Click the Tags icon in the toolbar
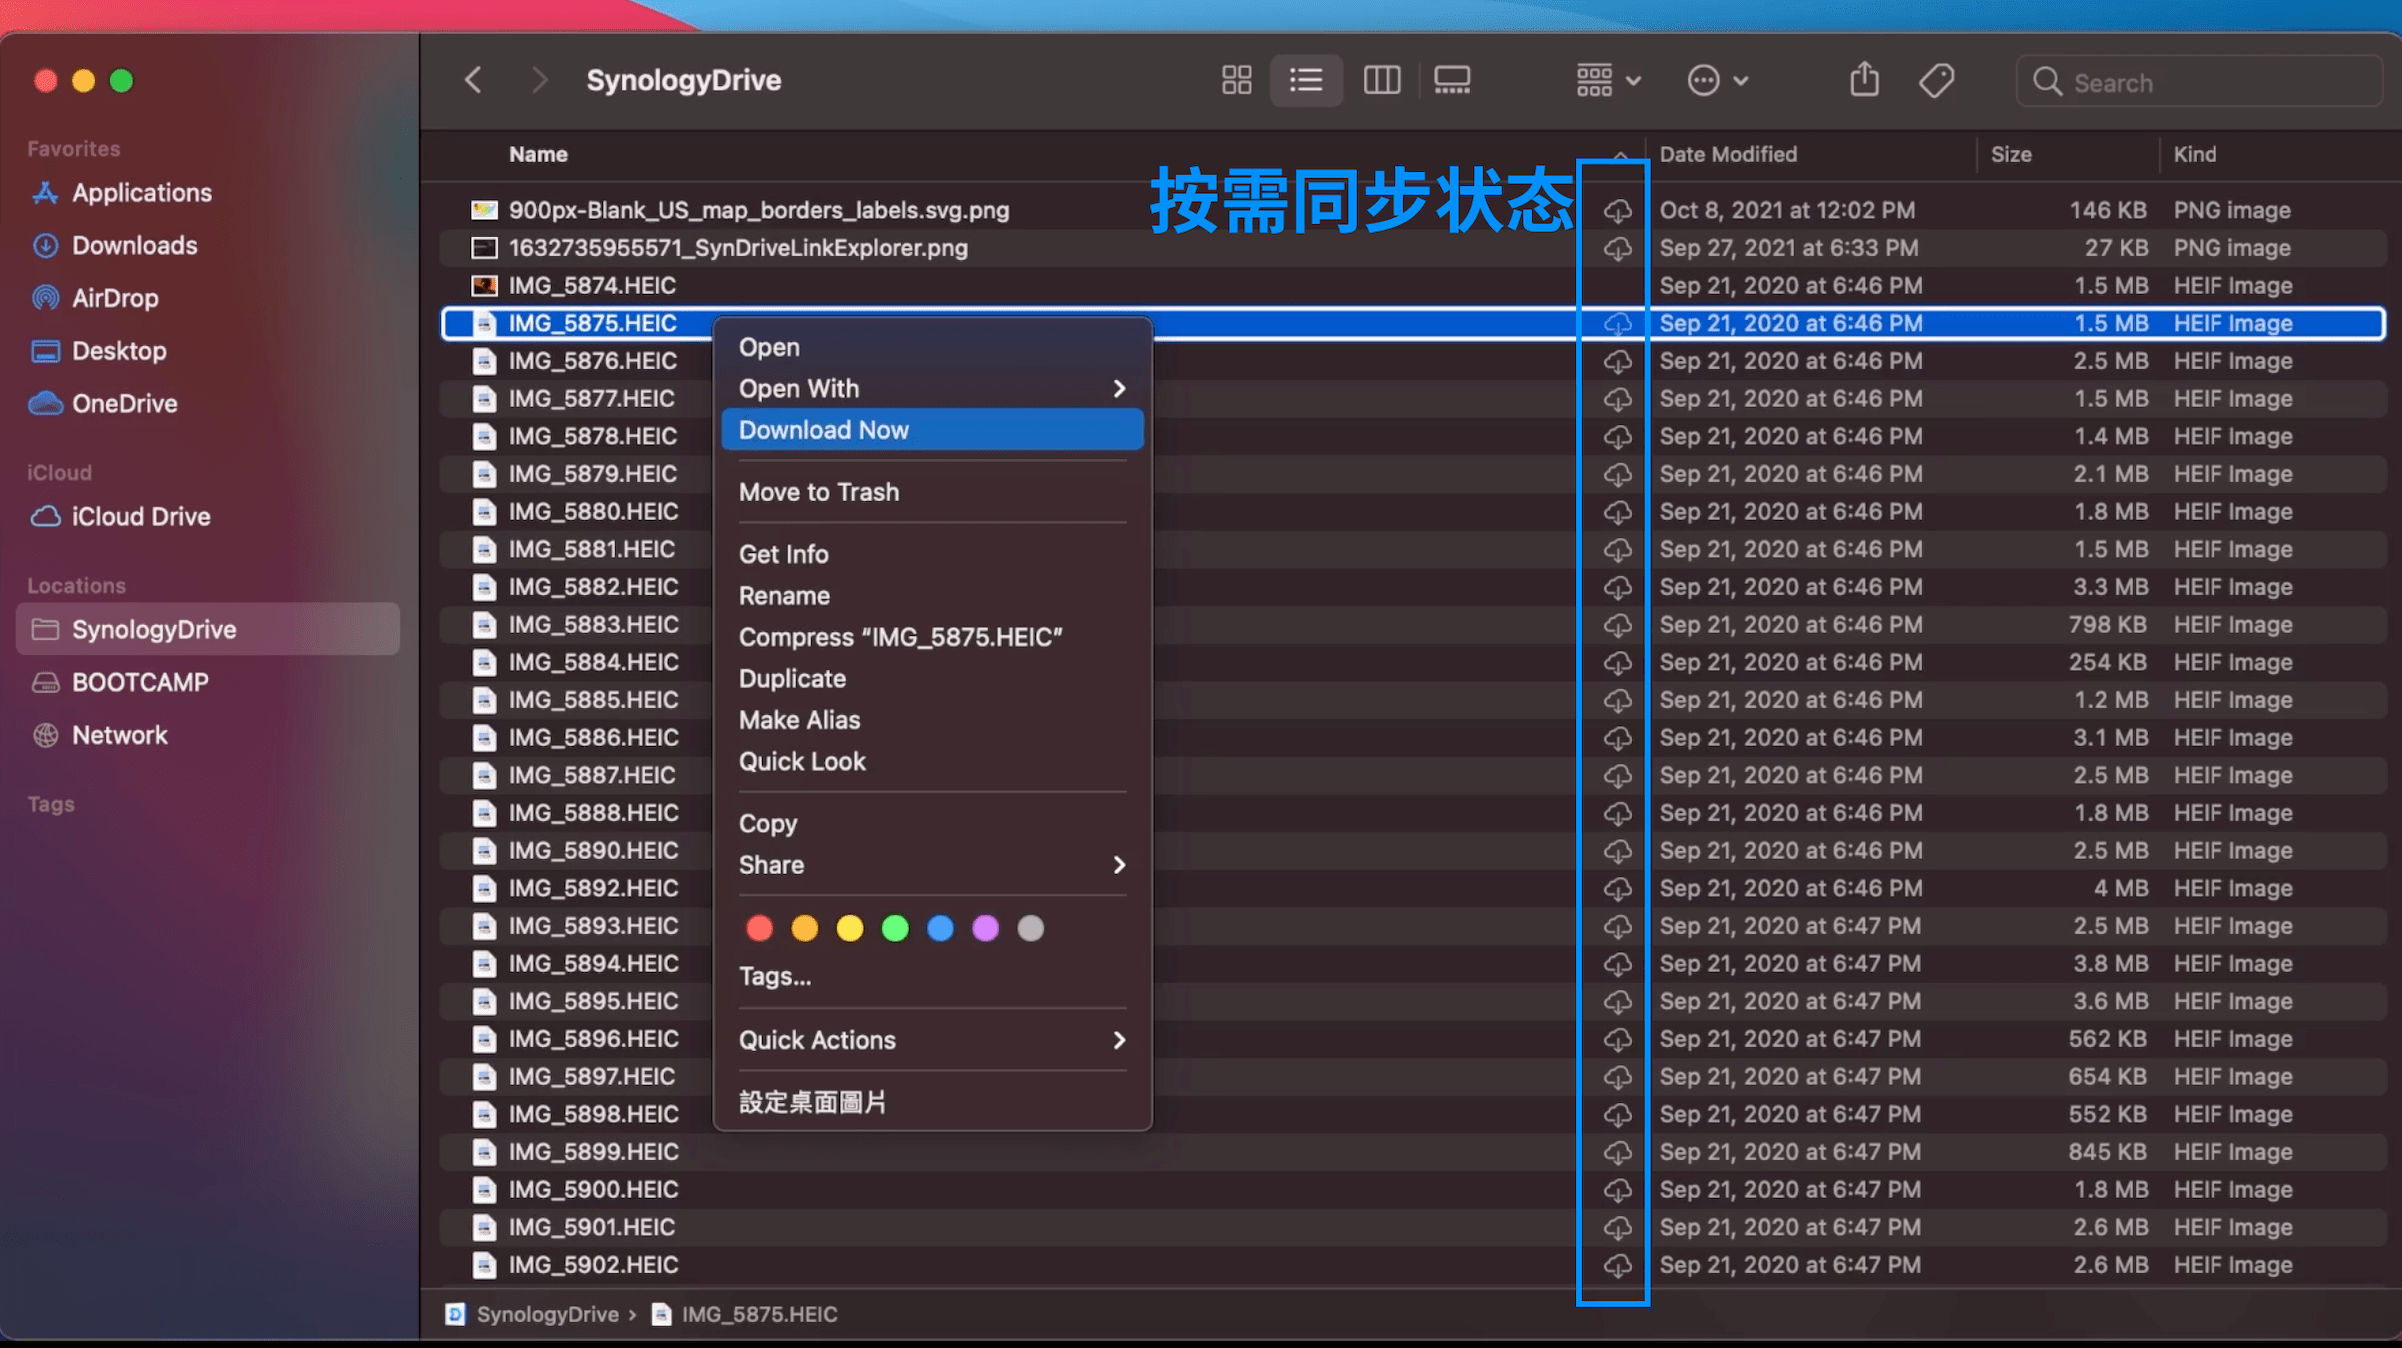The height and width of the screenshot is (1348, 2402). pos(1936,80)
